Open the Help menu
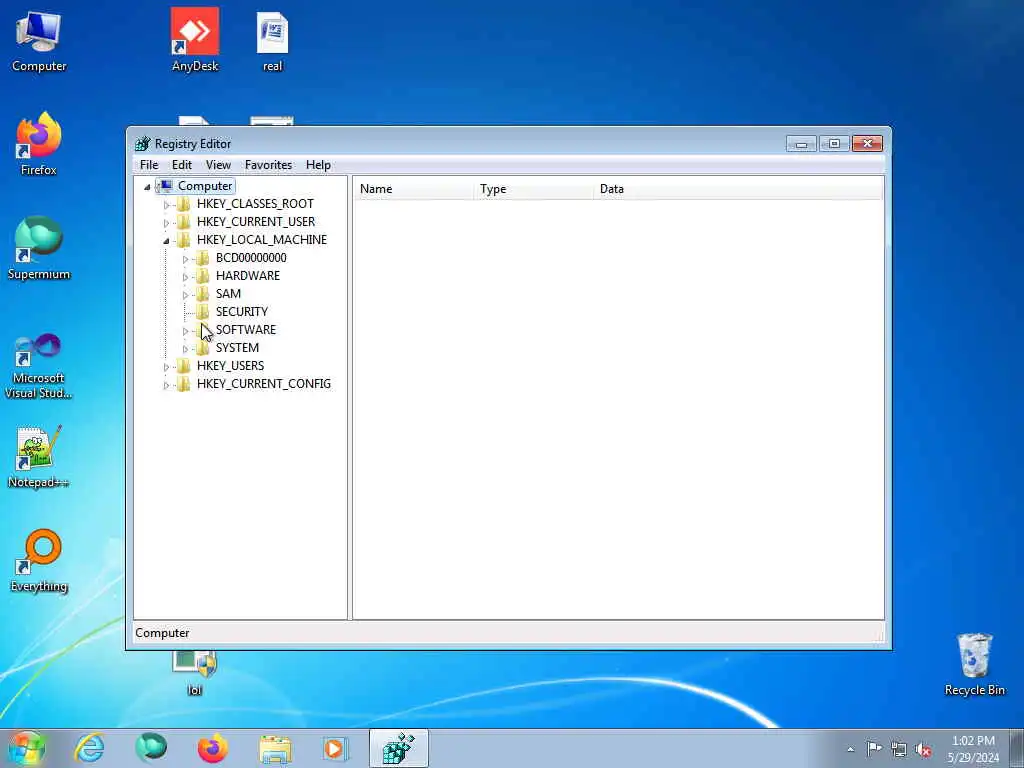The height and width of the screenshot is (768, 1024). pyautogui.click(x=318, y=165)
